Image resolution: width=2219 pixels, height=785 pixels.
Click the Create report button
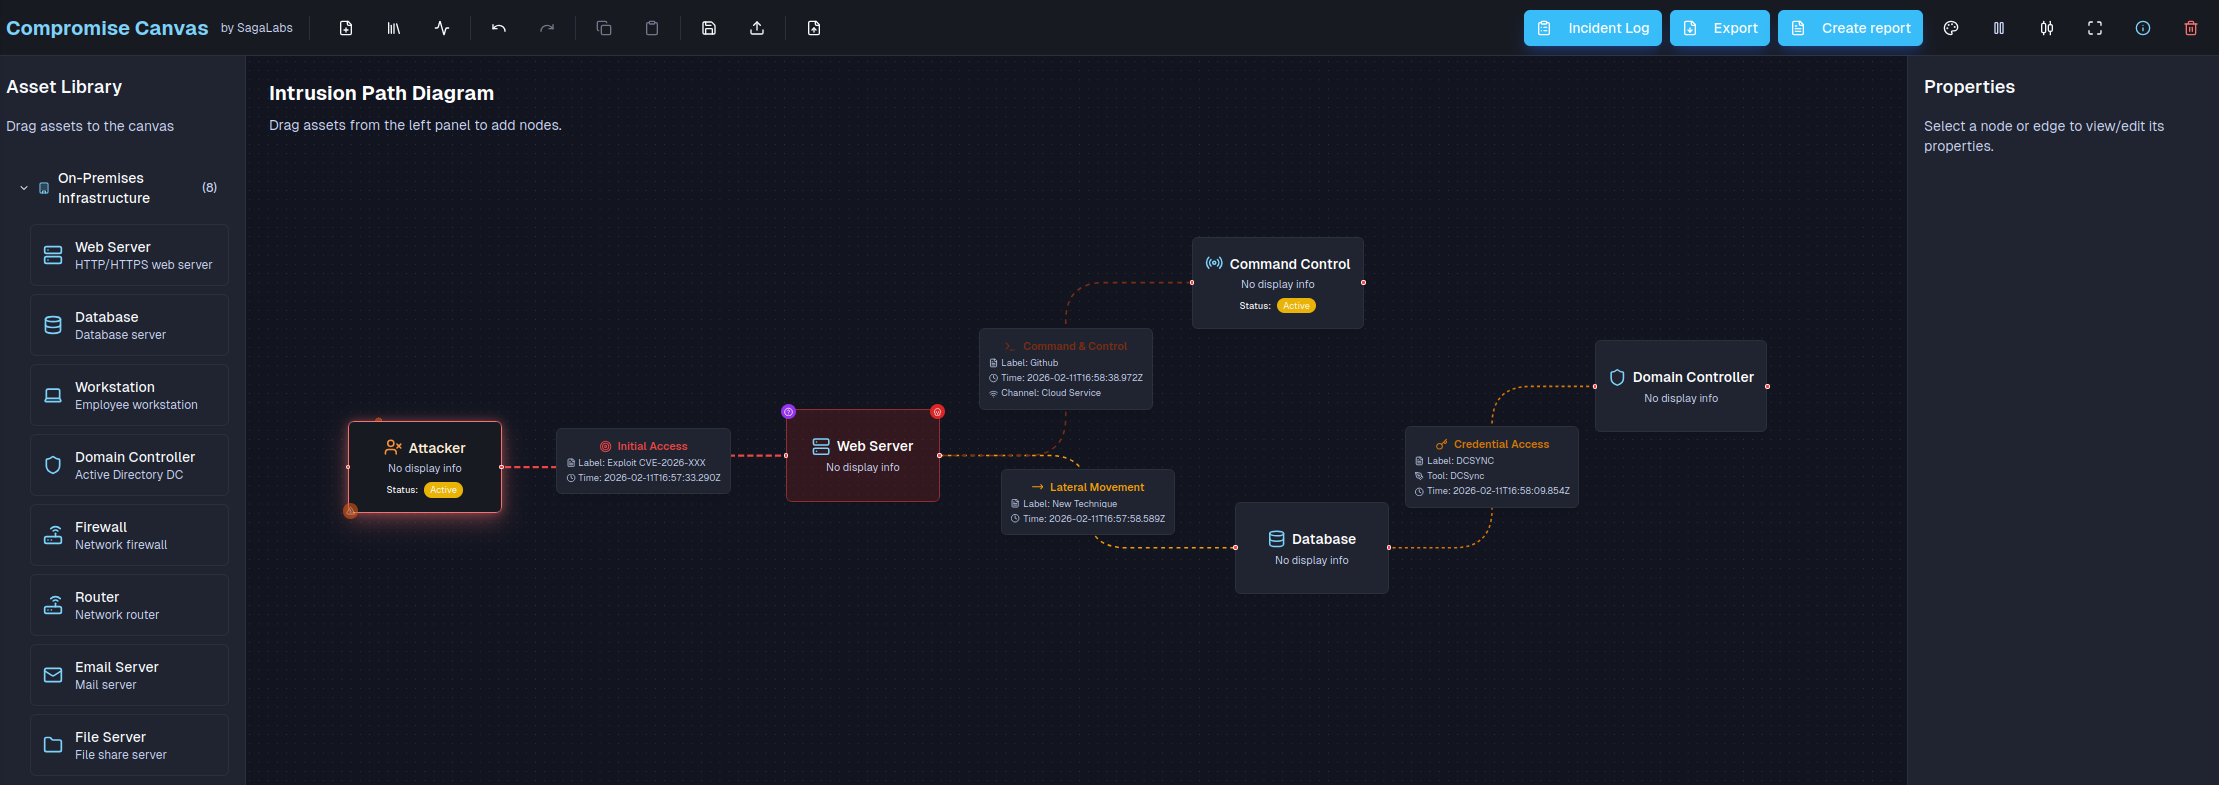tap(1851, 28)
